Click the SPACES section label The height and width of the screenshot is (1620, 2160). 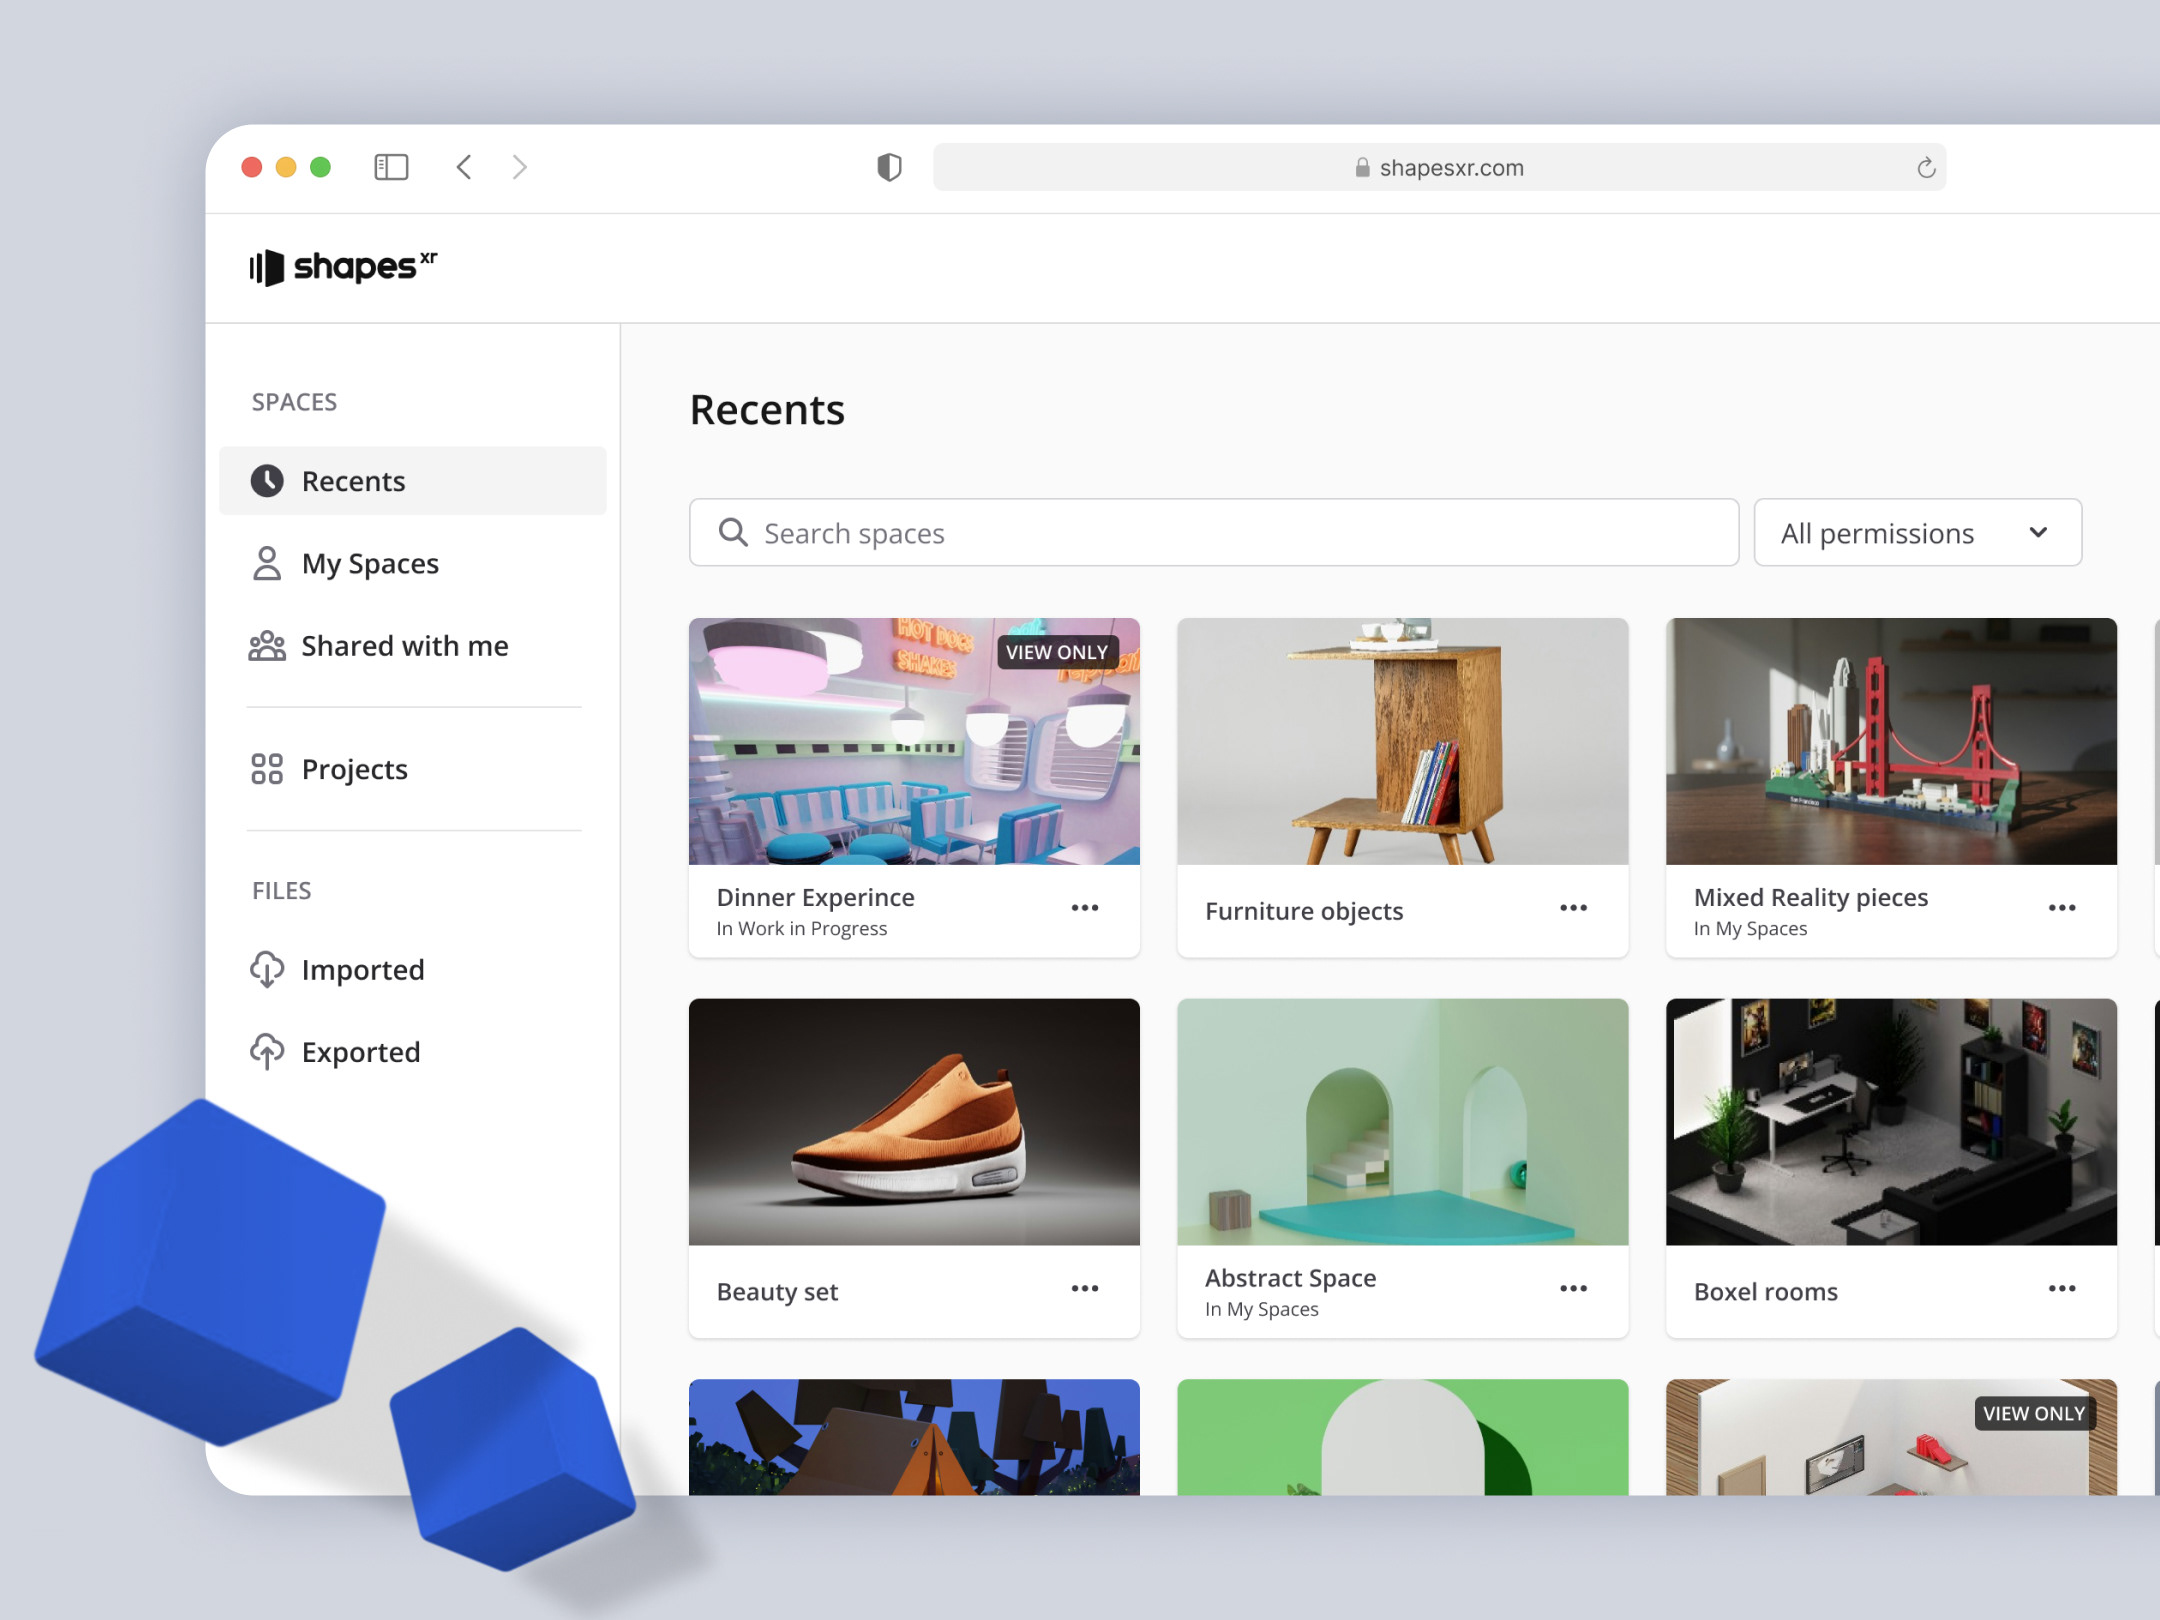pyautogui.click(x=294, y=402)
